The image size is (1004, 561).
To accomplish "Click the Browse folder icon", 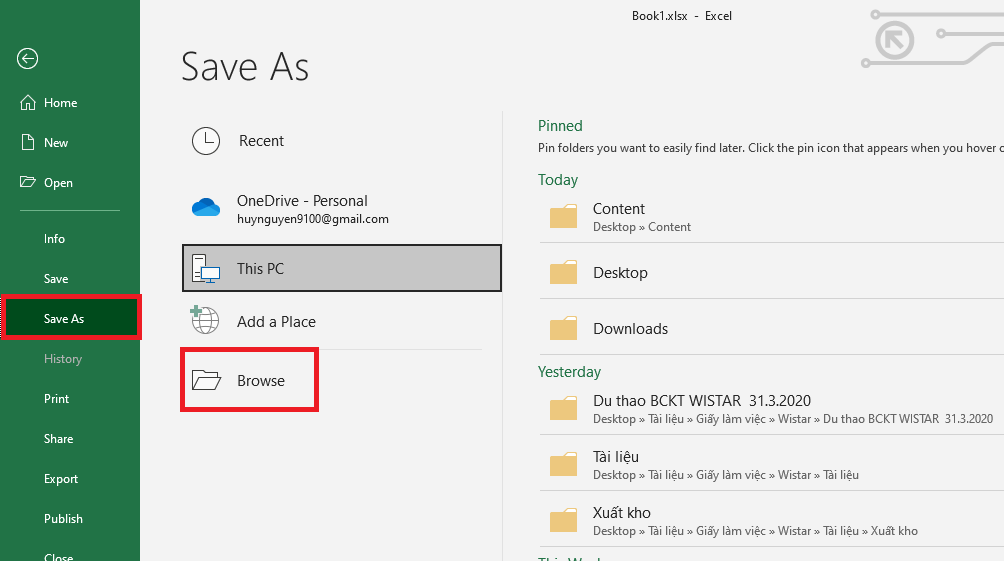I will [205, 380].
